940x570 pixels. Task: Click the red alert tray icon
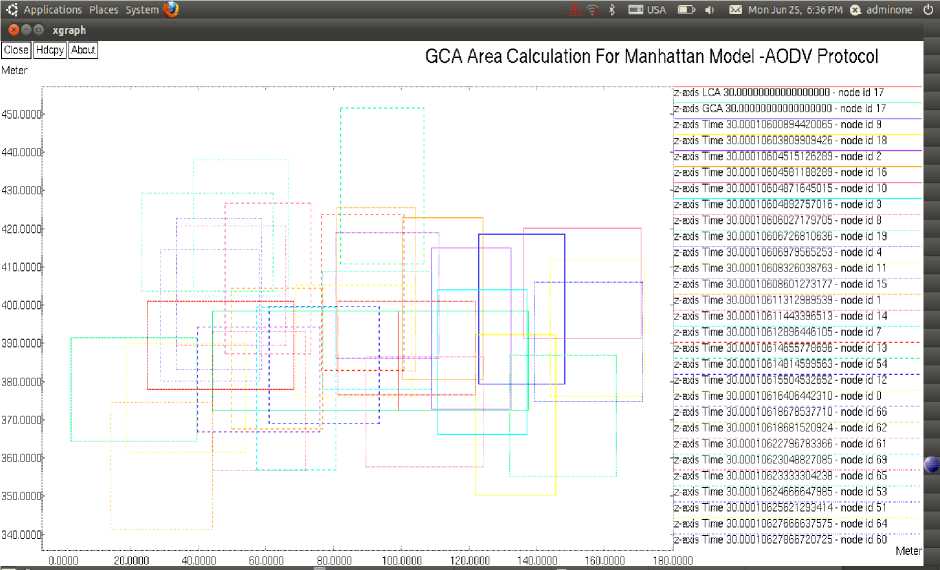575,10
